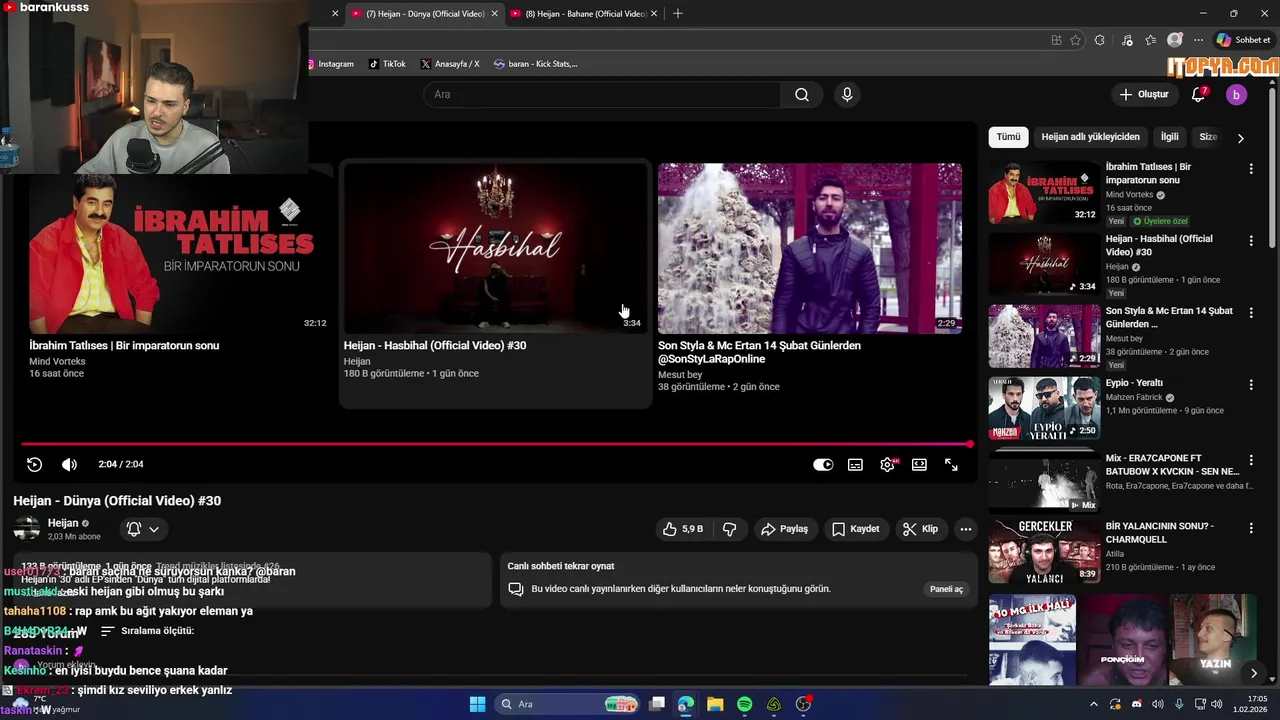Open the Heijan channel avatar
The width and height of the screenshot is (1280, 720).
click(x=27, y=529)
